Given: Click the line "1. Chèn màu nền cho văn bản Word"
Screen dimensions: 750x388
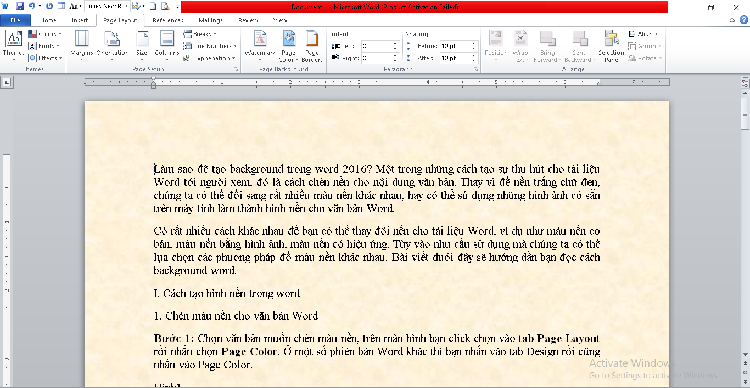Looking at the screenshot, I should click(x=236, y=316).
